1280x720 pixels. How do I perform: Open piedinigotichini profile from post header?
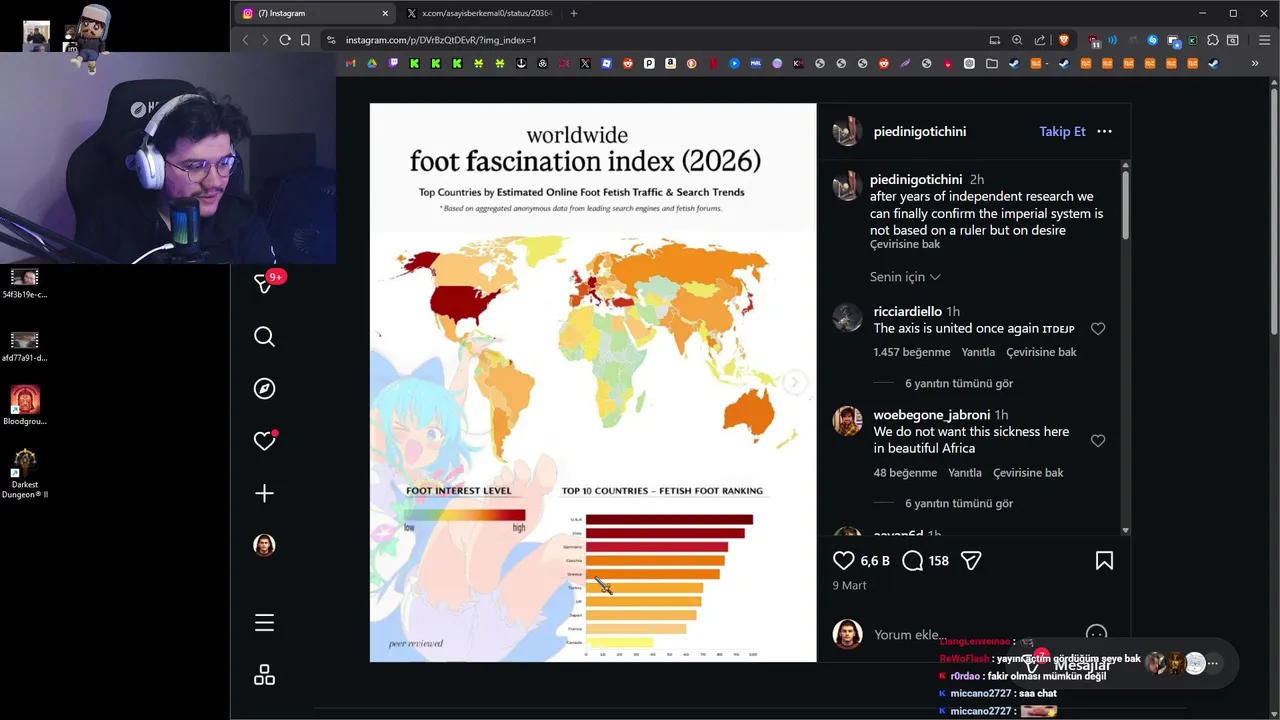click(919, 131)
